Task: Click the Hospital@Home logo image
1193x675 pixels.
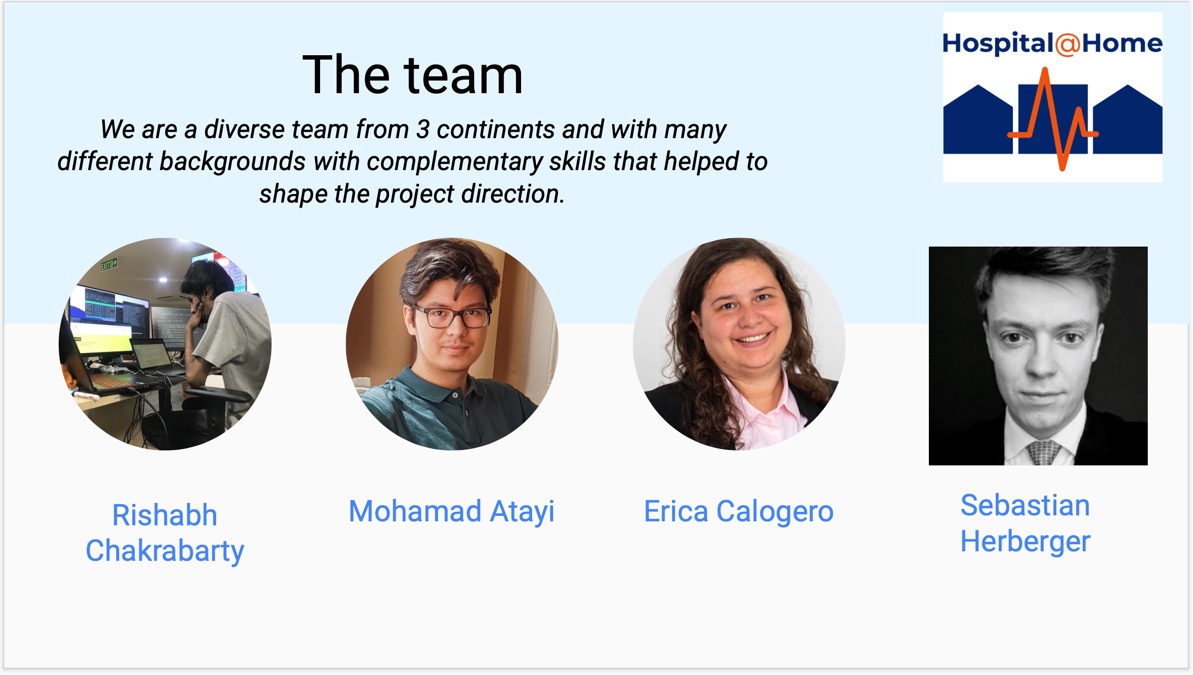Action: click(x=1052, y=97)
